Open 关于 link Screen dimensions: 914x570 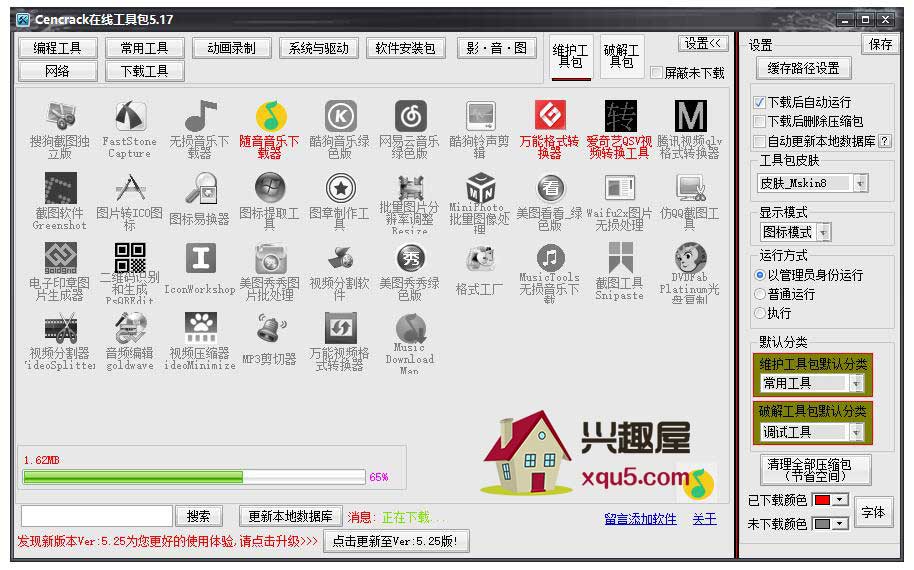(x=705, y=519)
